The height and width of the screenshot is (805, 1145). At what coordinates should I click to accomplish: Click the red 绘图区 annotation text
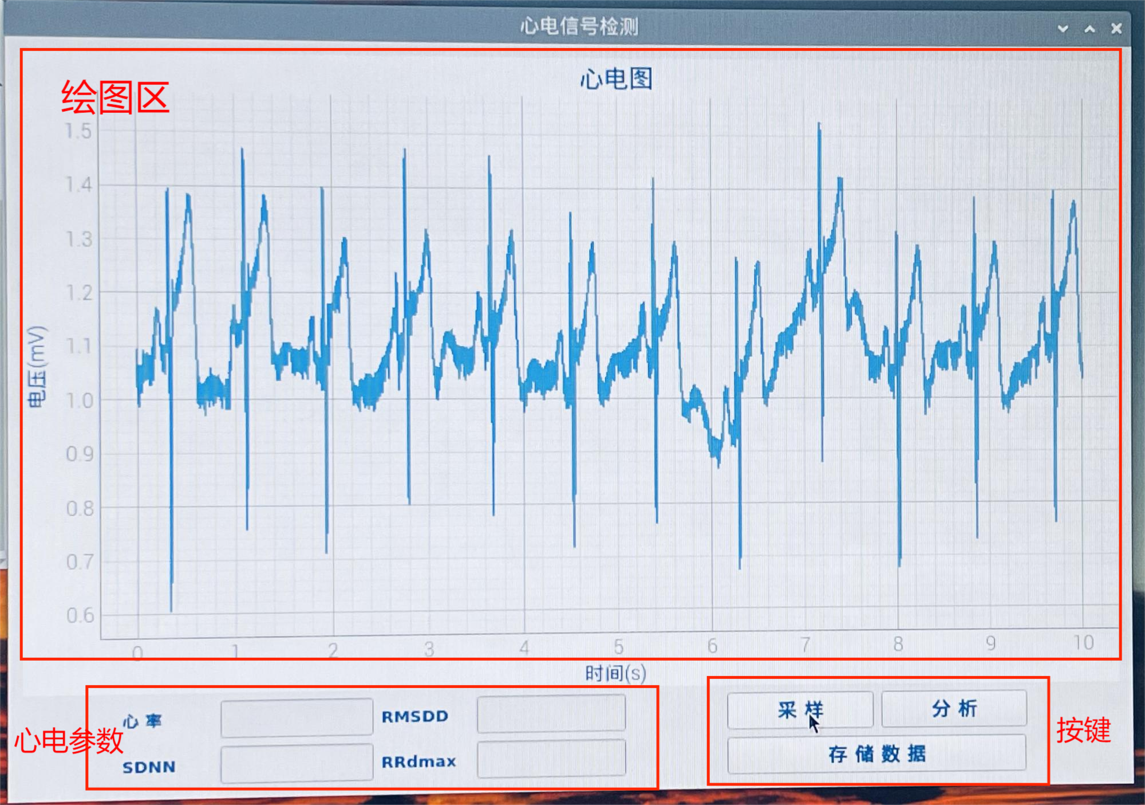coord(115,98)
